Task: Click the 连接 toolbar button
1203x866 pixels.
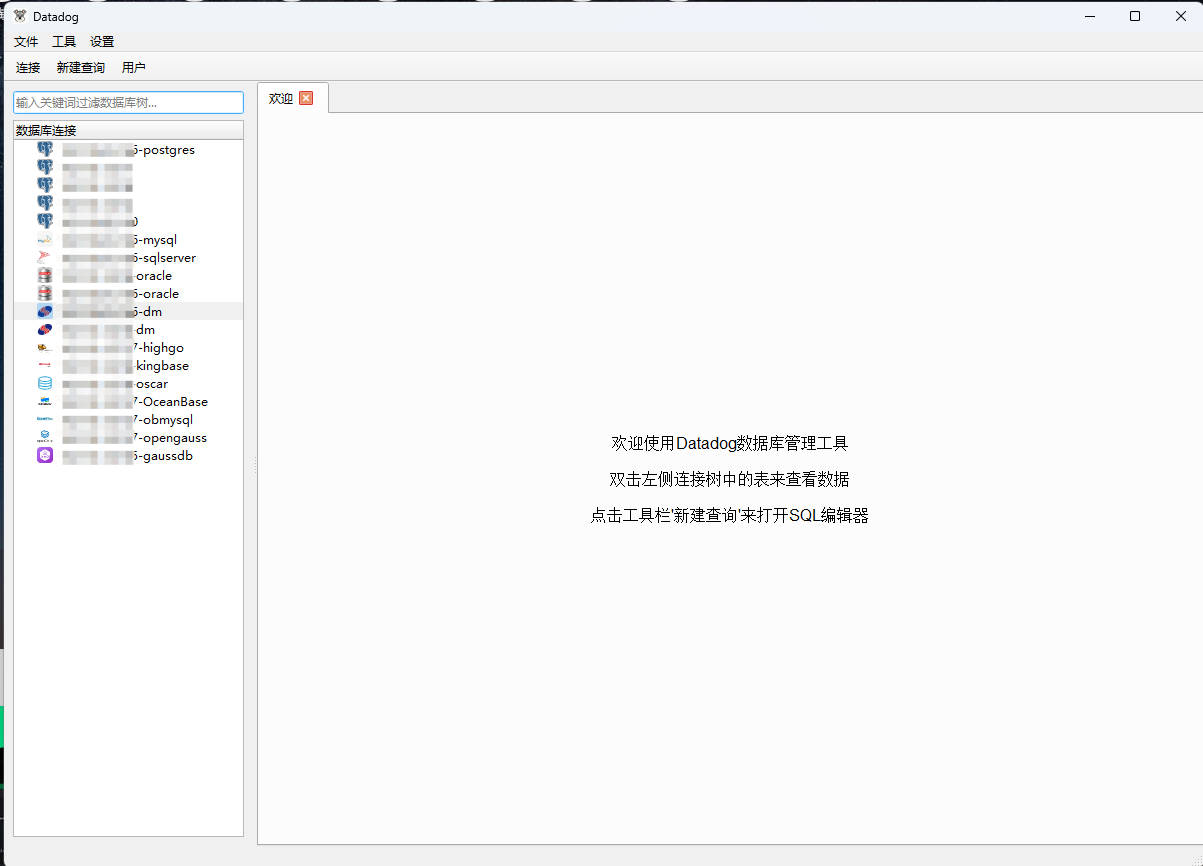Action: [28, 67]
